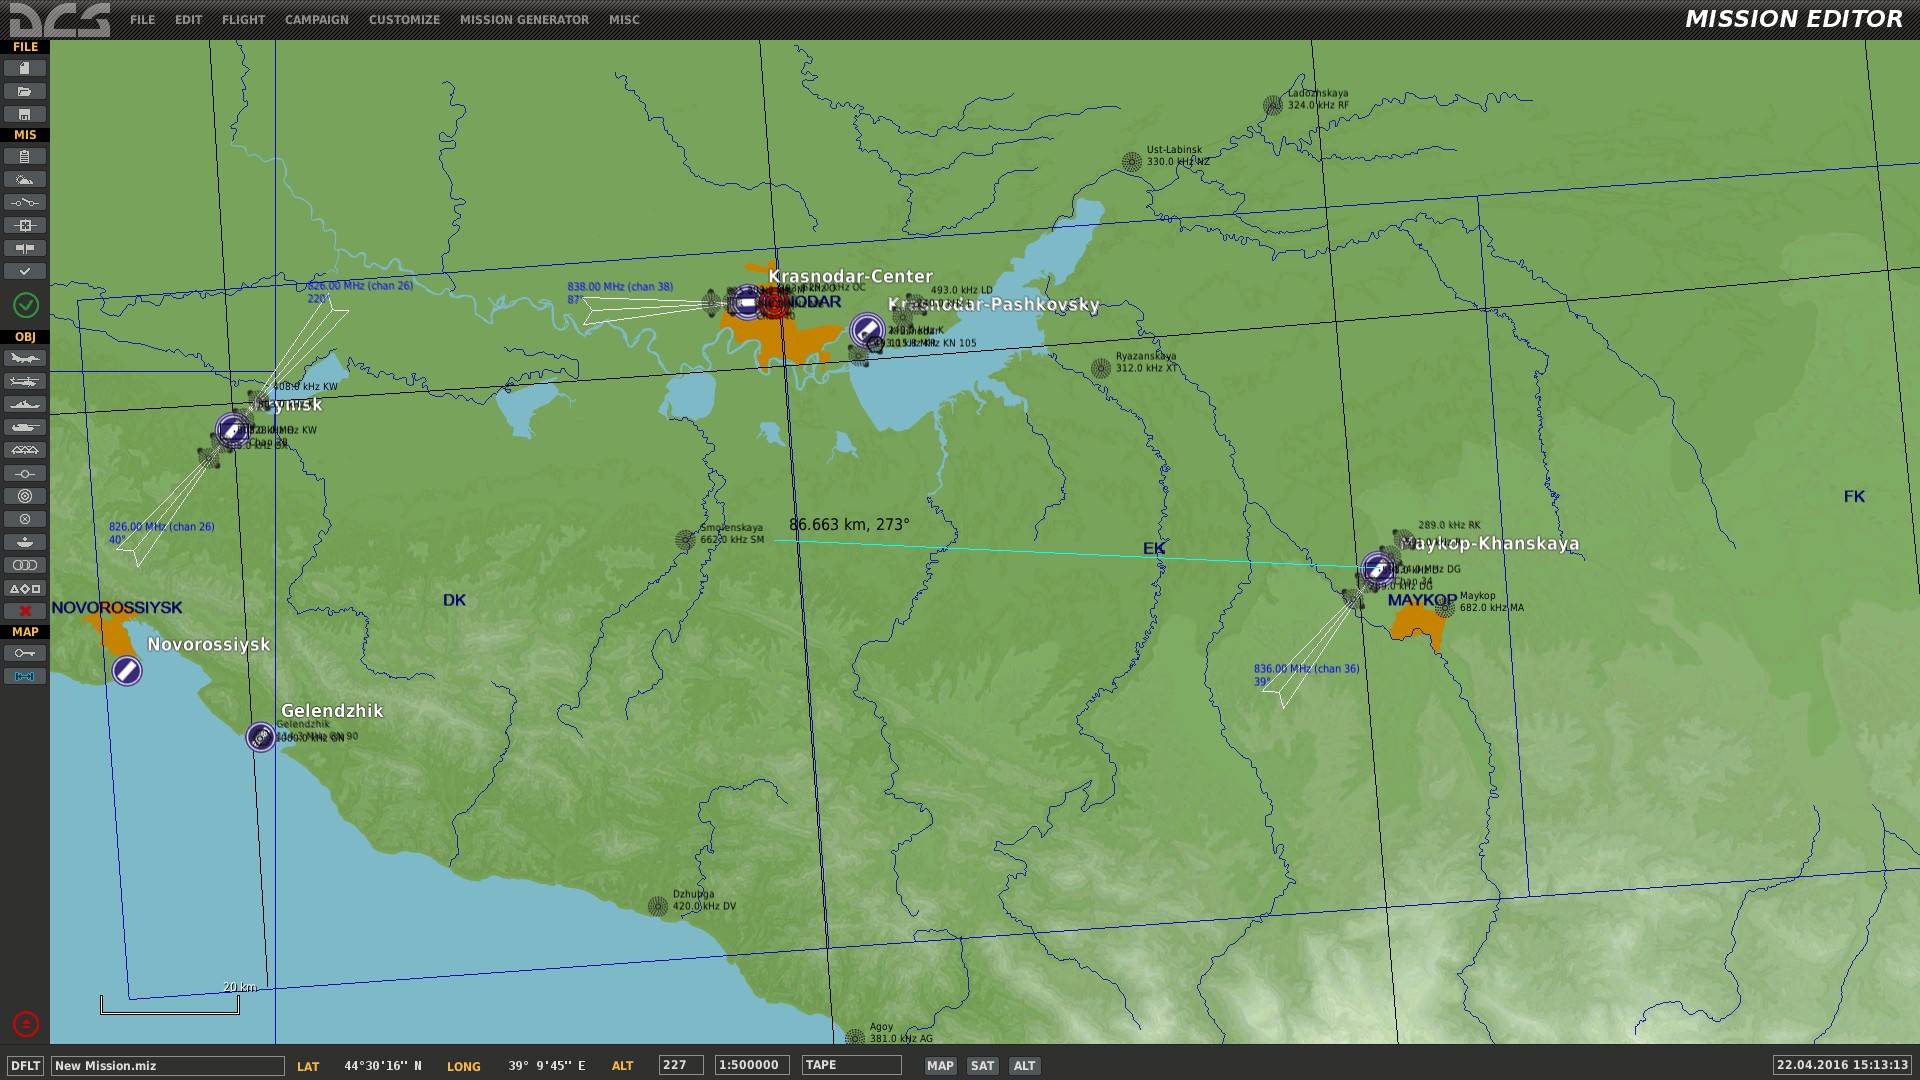Save mission with the floppy disk icon

point(25,114)
